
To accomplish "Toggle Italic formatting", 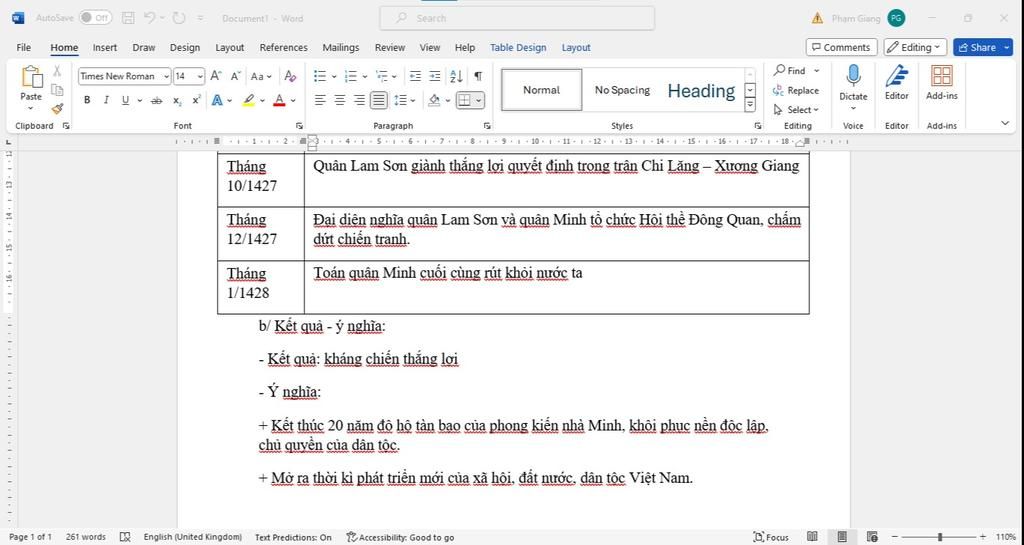I will coord(106,101).
